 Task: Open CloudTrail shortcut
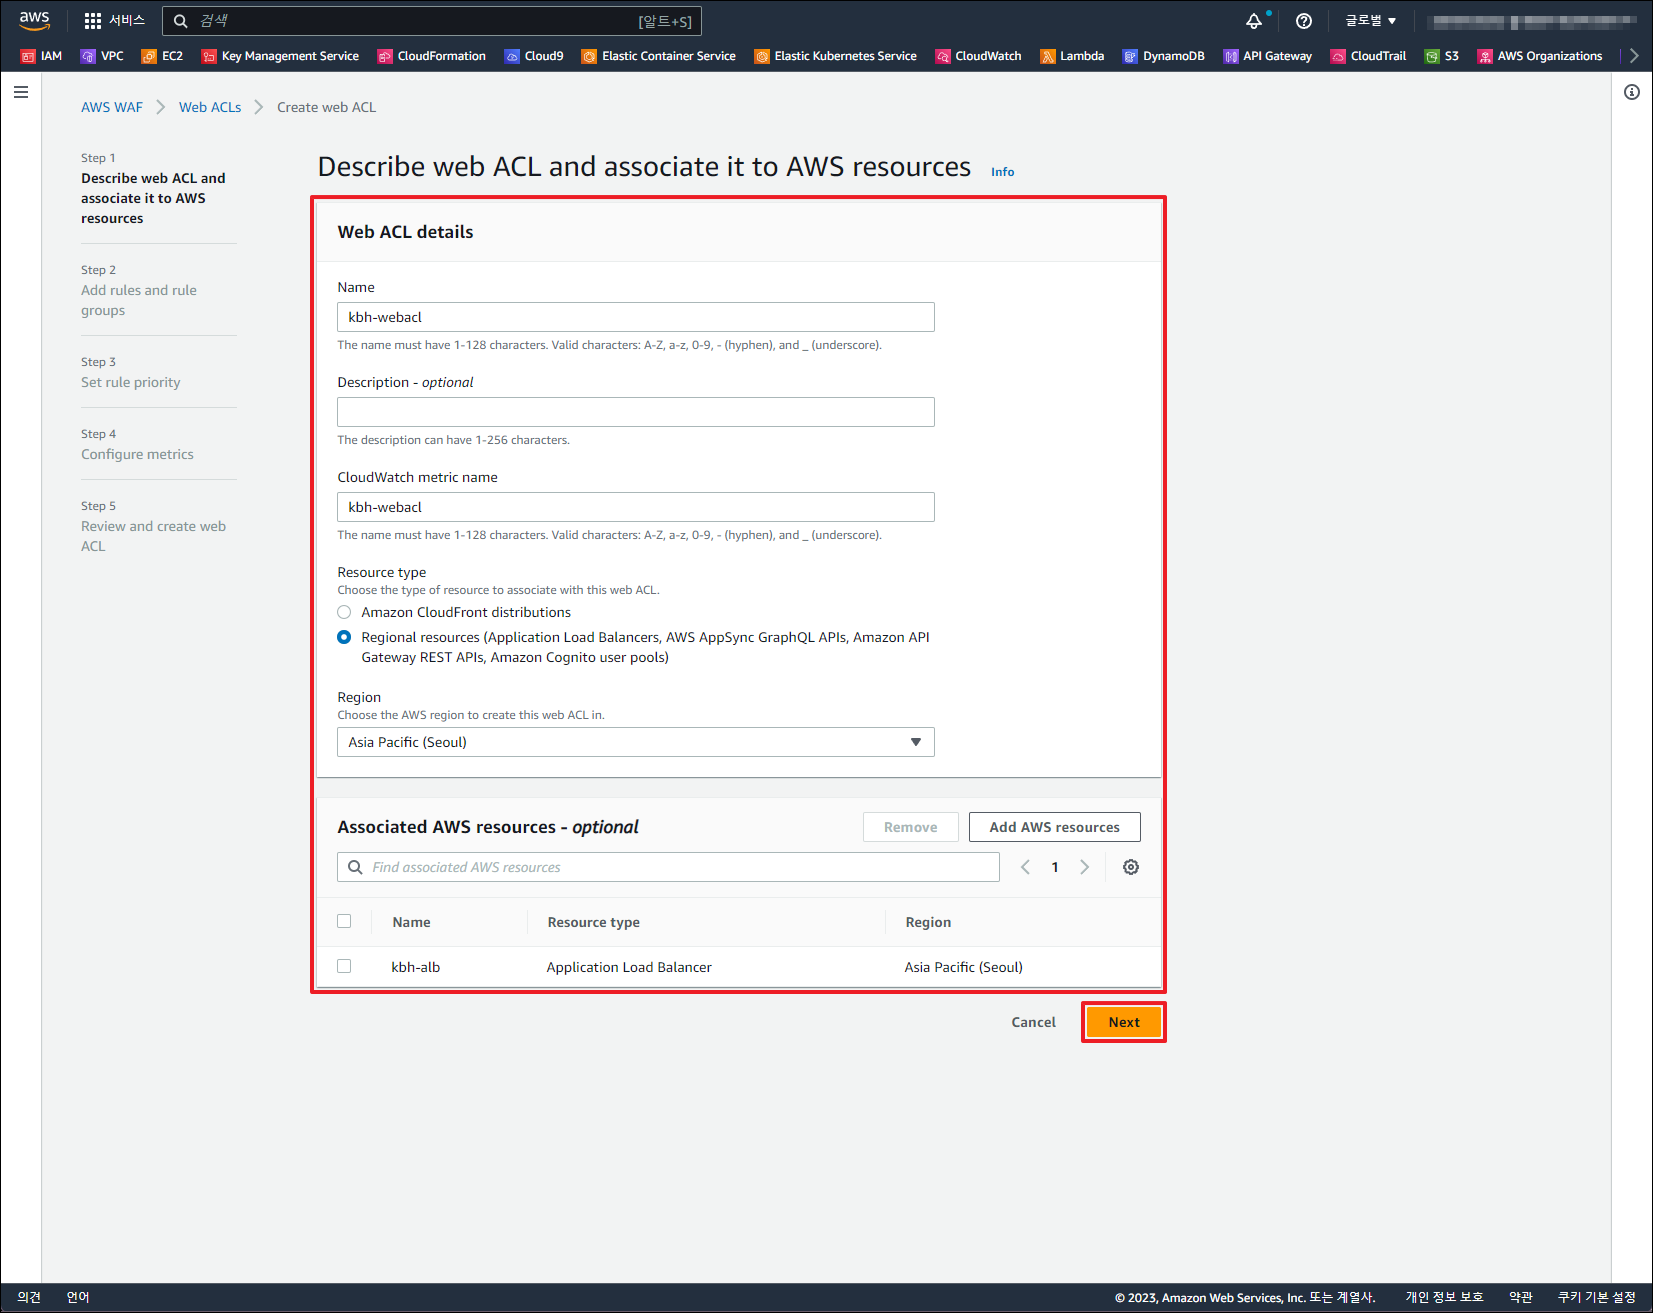pos(1368,56)
